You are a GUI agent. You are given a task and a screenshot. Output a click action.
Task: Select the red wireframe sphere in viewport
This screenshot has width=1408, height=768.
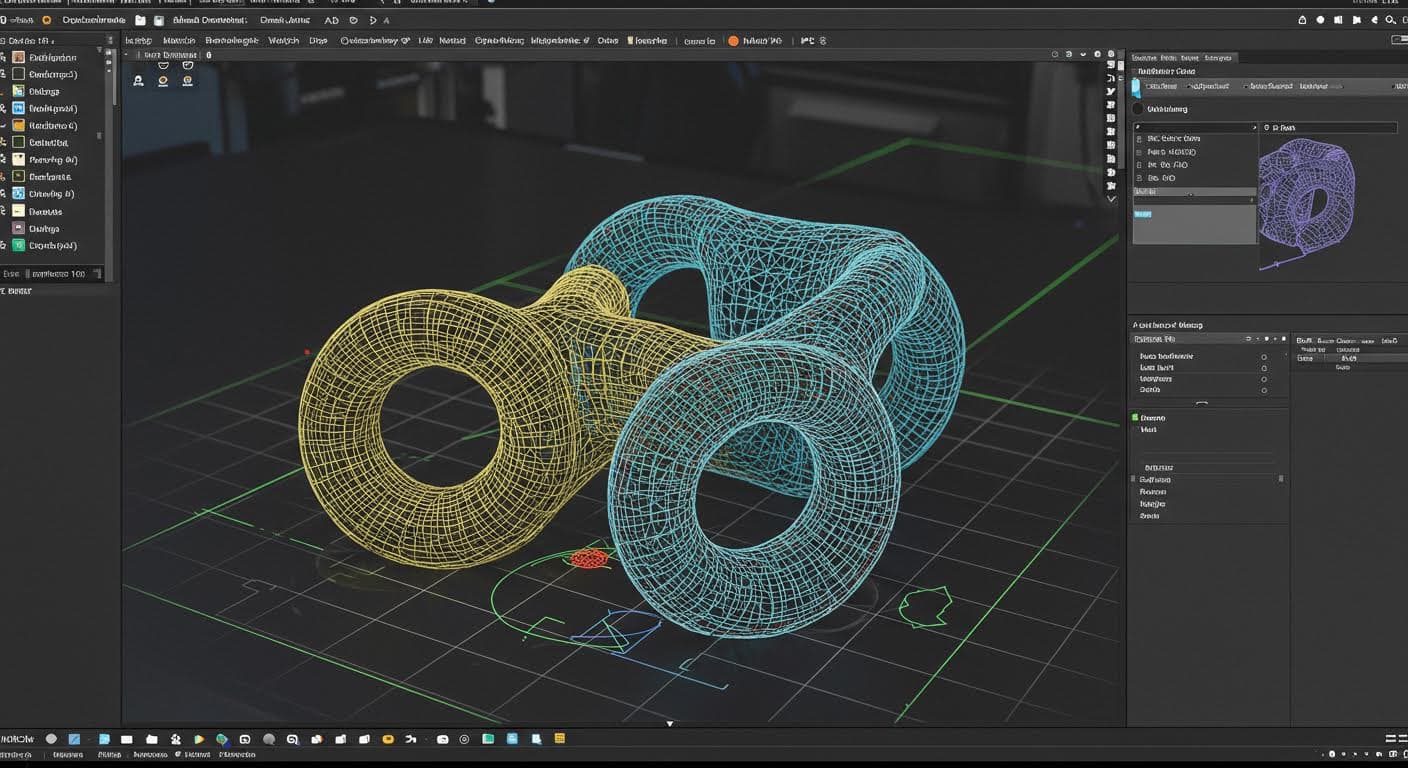(589, 558)
